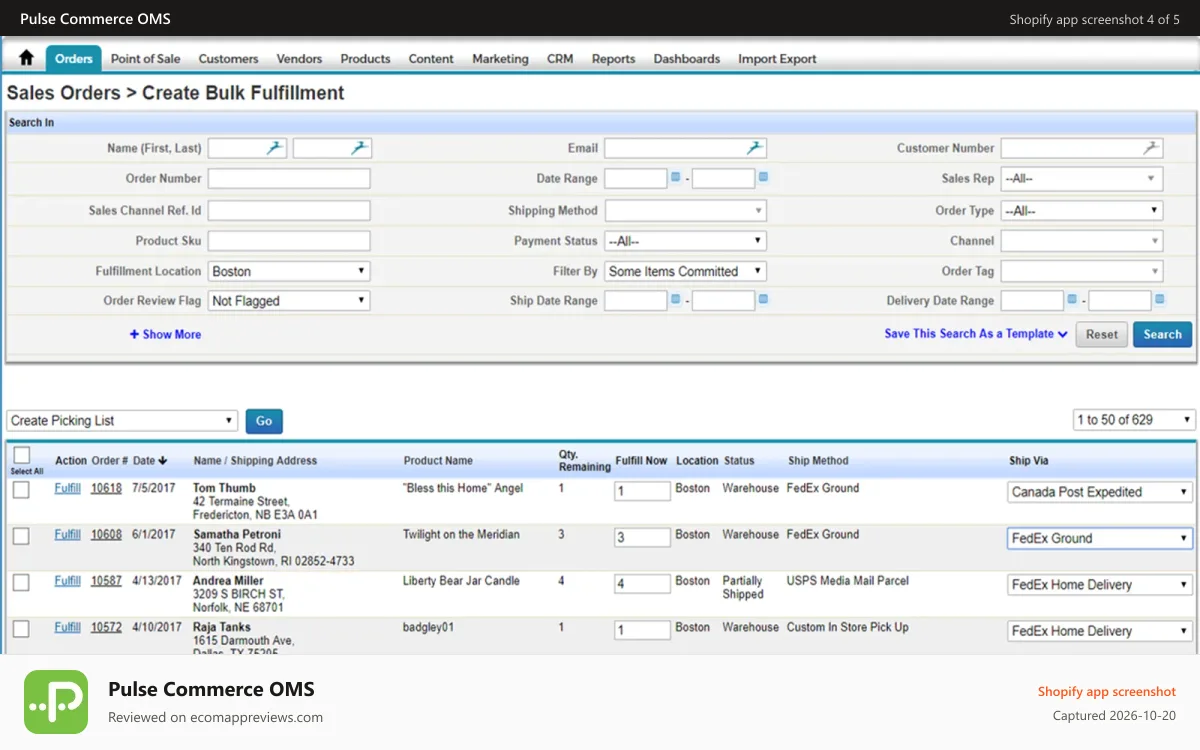Open the Dashboards tab

(x=687, y=59)
